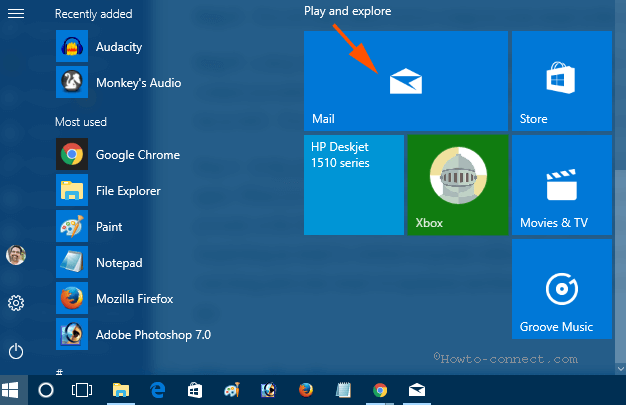This screenshot has width=626, height=405.
Task: Click the user account picture
Action: coord(16,255)
